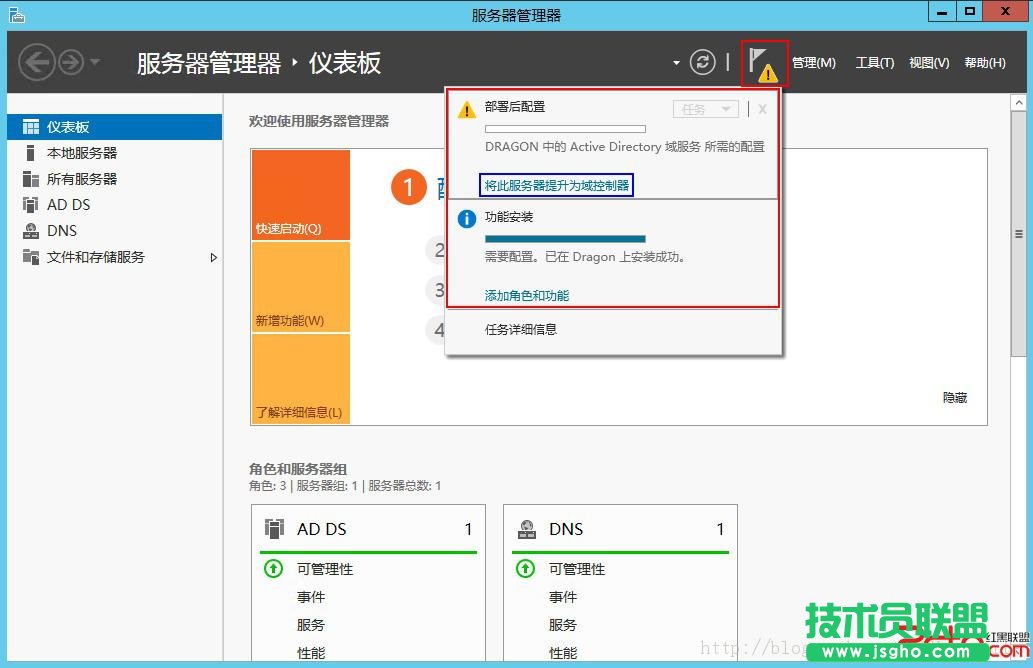Open the notification flag icon

click(763, 62)
